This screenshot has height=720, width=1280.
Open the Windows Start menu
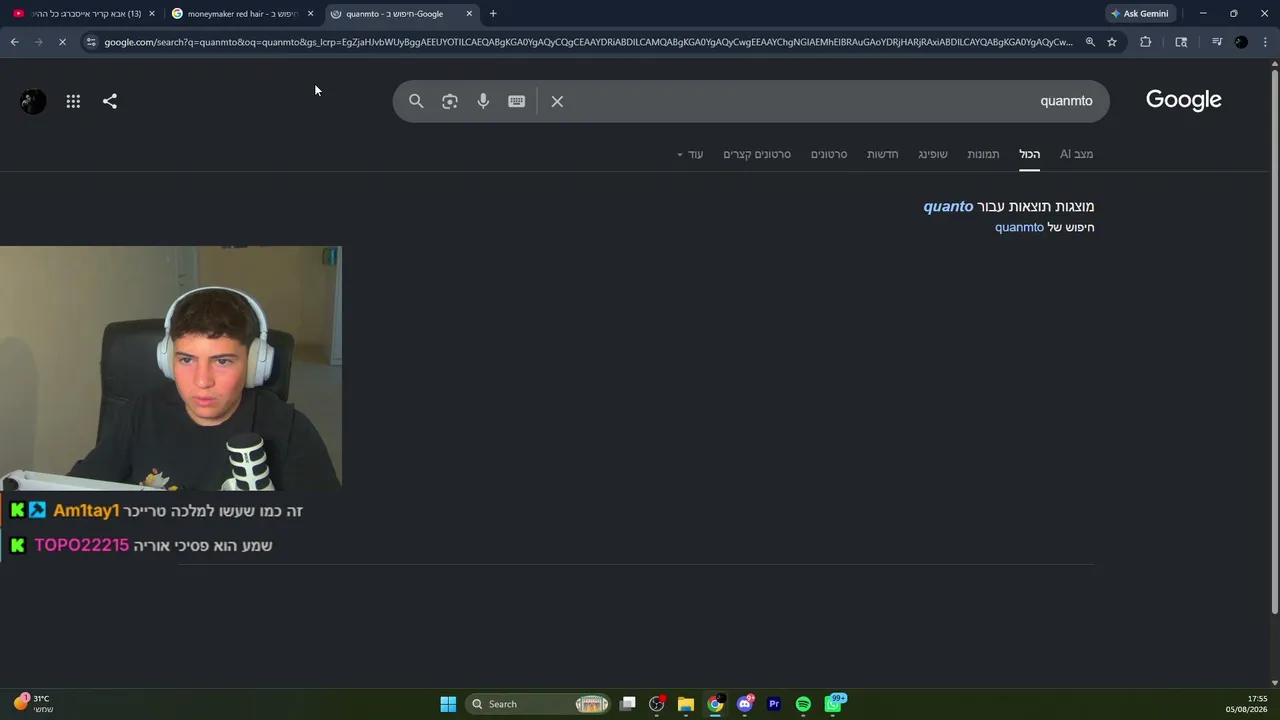click(x=448, y=704)
